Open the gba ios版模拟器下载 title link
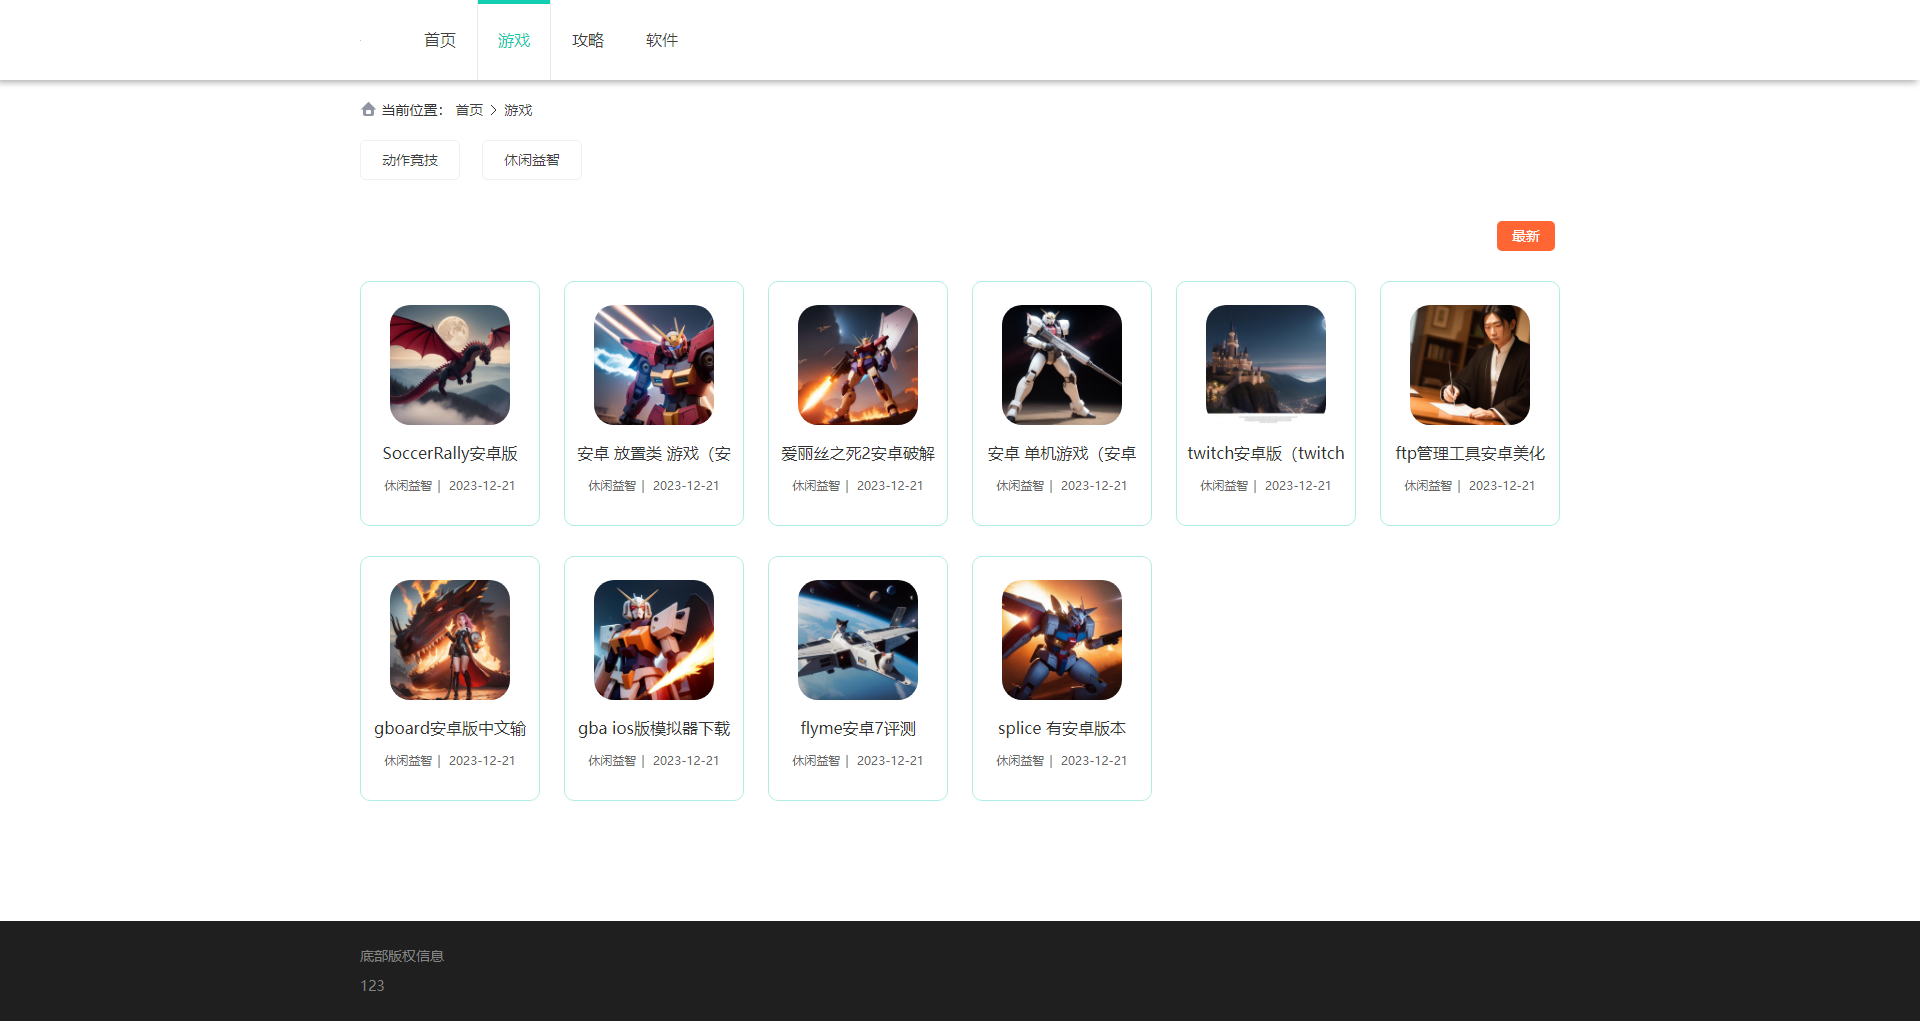 point(653,728)
